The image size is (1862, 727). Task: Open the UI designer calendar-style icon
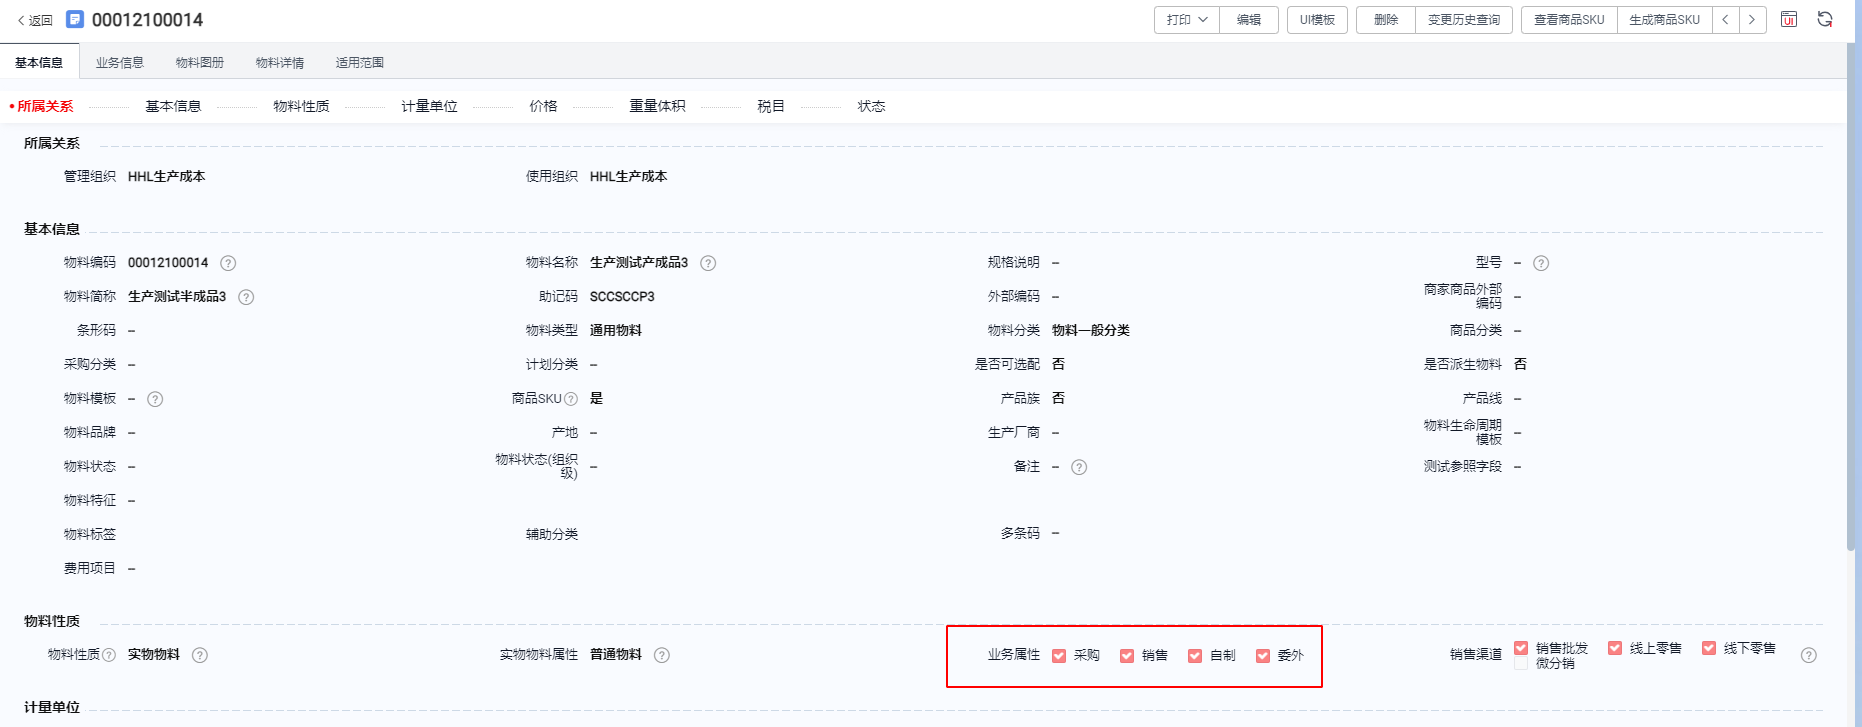coord(1789,20)
